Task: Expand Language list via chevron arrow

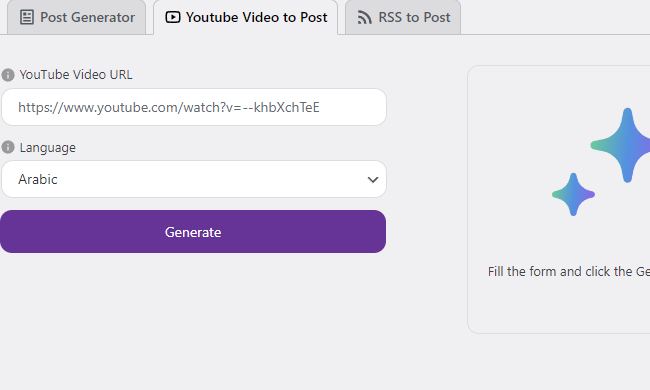Action: point(373,179)
